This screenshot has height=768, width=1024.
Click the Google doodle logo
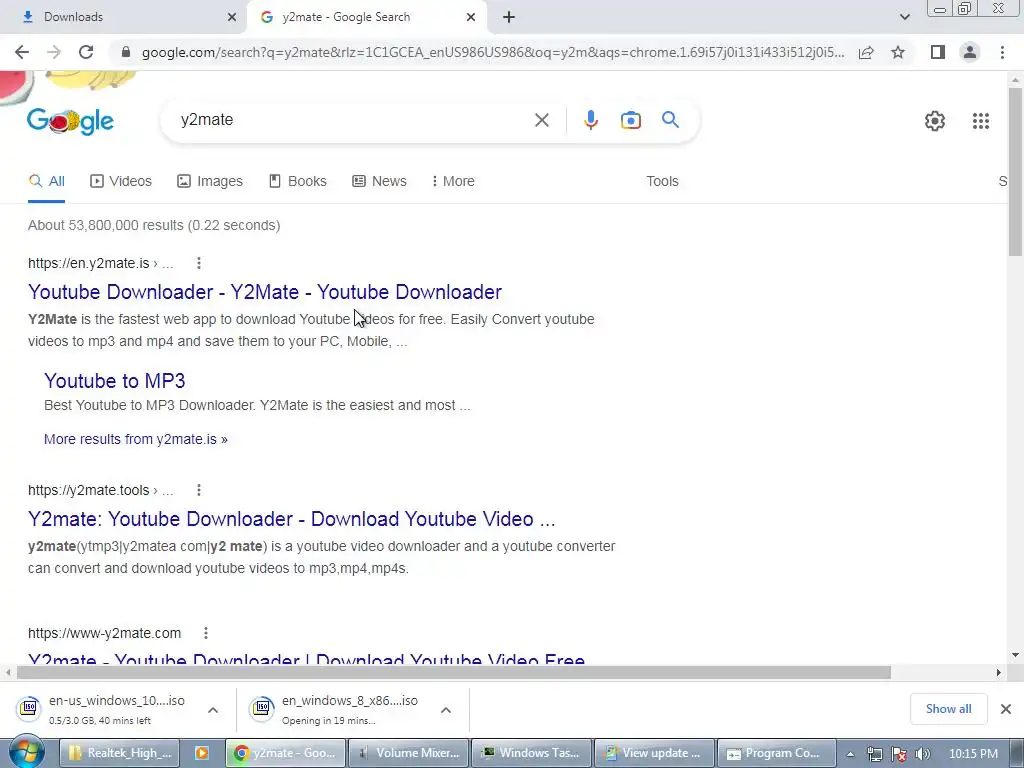pyautogui.click(x=70, y=121)
